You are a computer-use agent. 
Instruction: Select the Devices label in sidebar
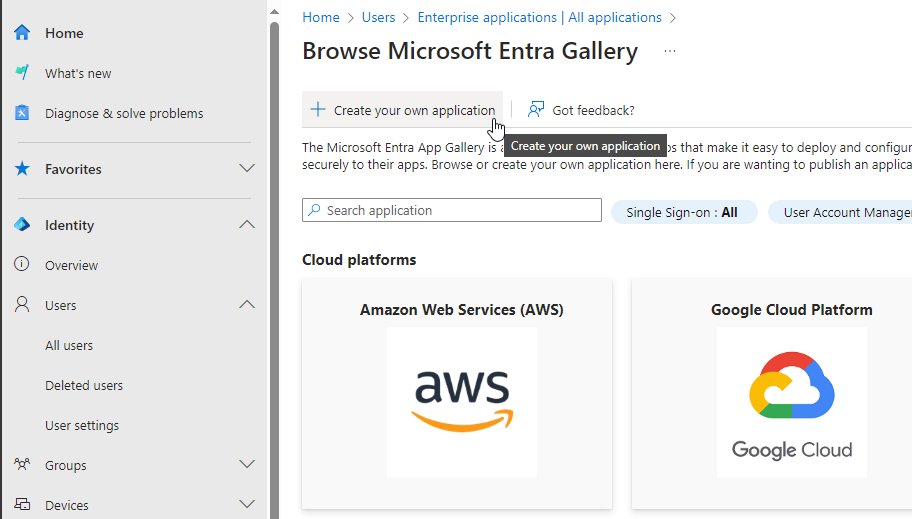pyautogui.click(x=67, y=506)
